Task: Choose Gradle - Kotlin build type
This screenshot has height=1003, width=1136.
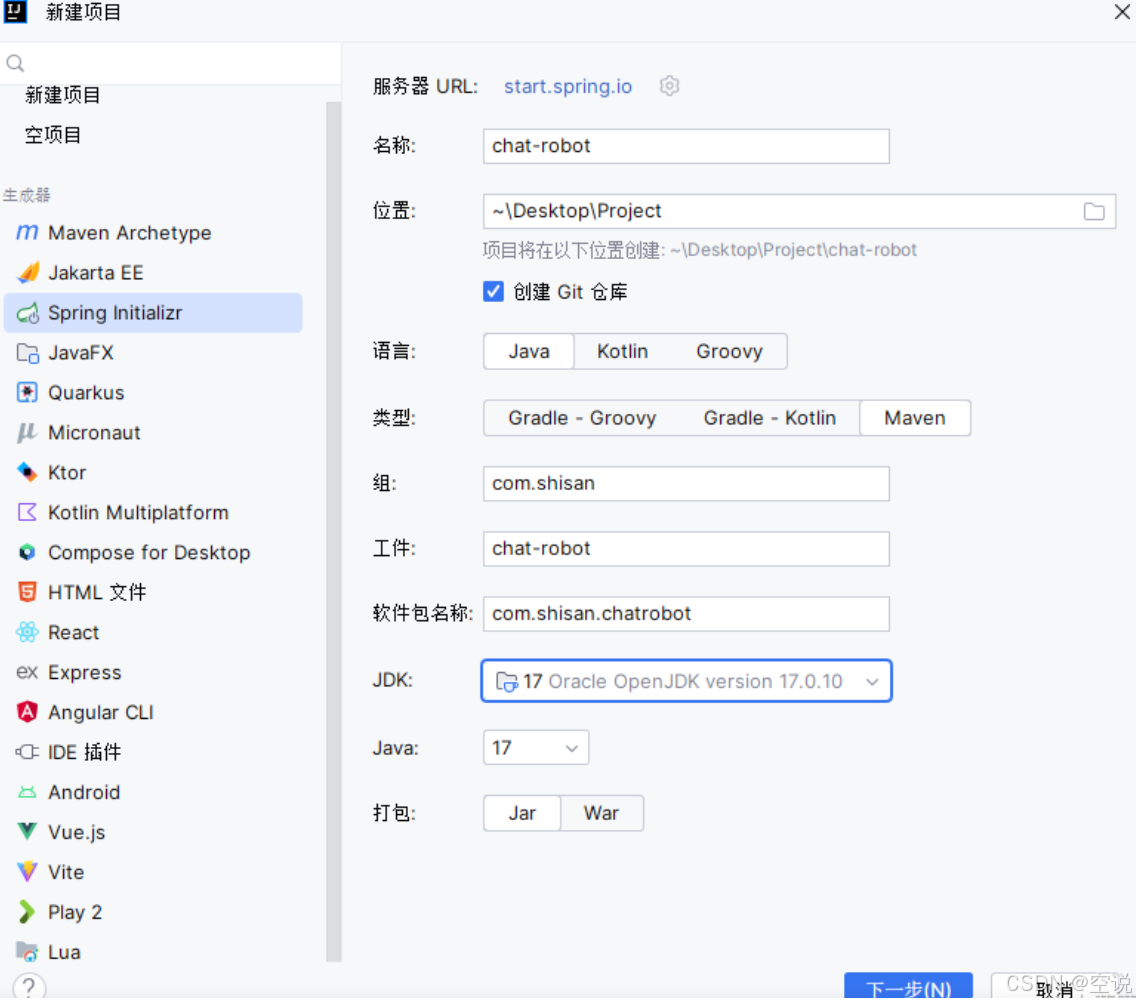Action: pyautogui.click(x=769, y=418)
